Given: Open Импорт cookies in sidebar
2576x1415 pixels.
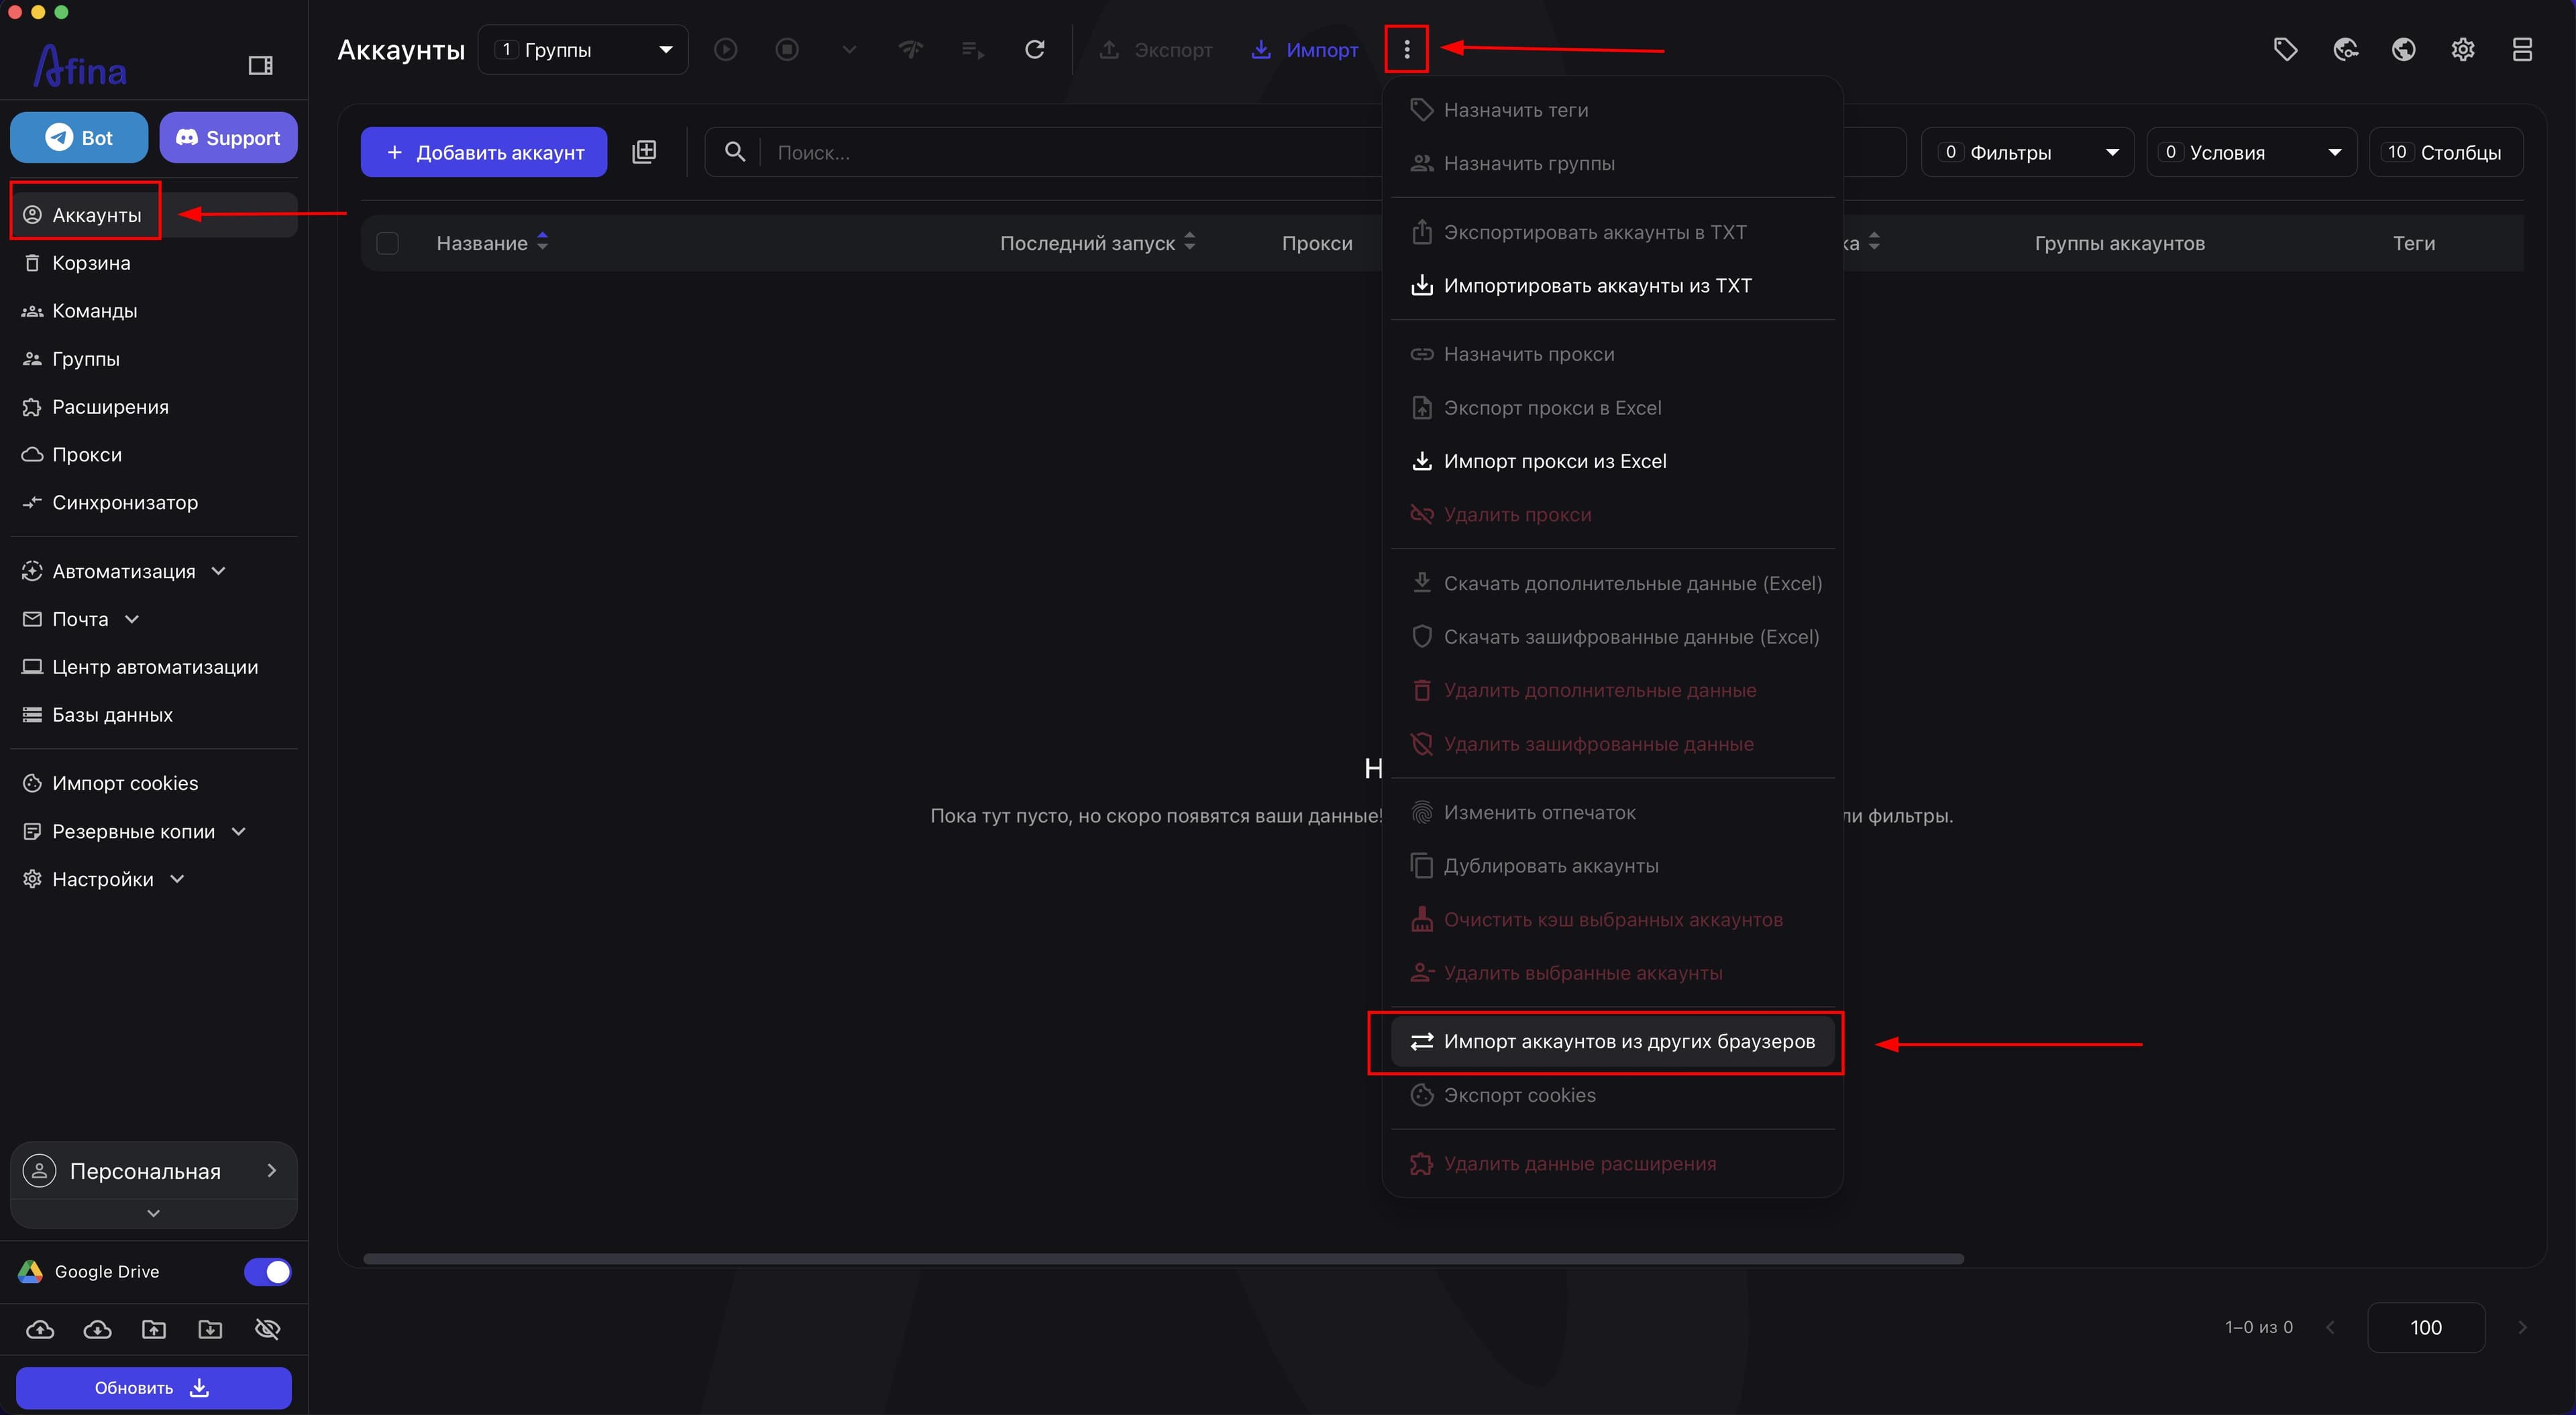Looking at the screenshot, I should [154, 783].
